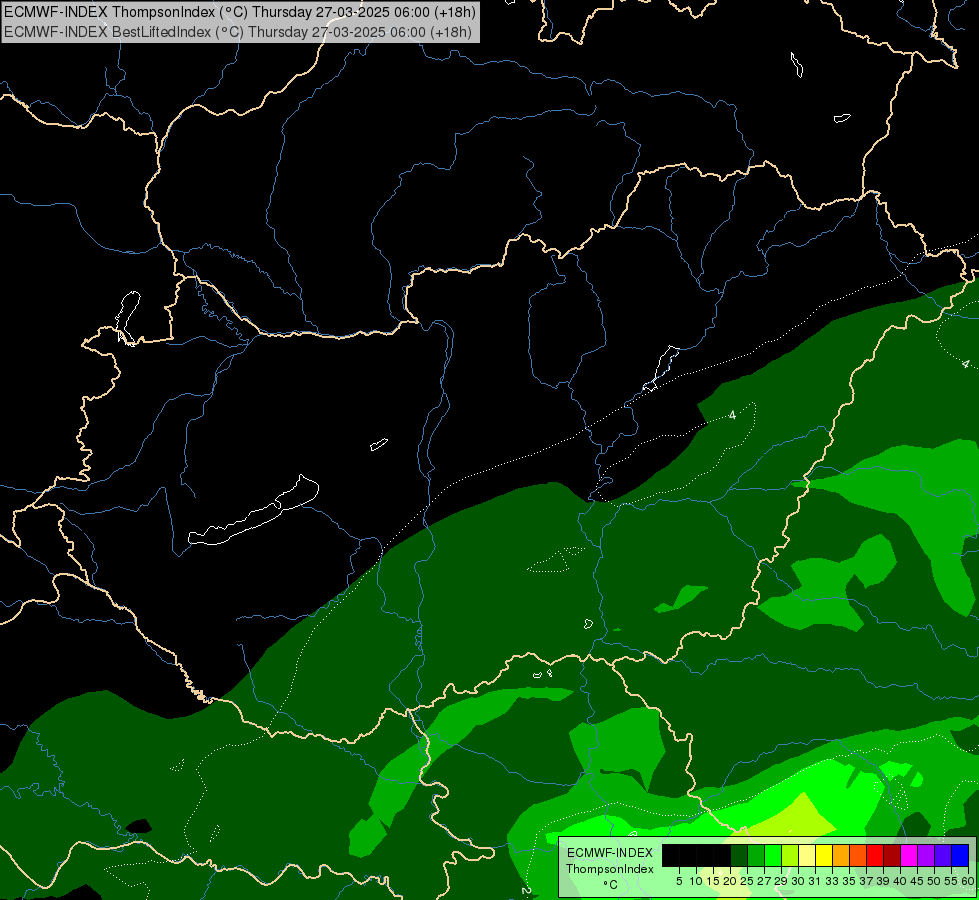This screenshot has height=900, width=979.
Task: Select the purple 45–50 legend swatch
Action: (x=926, y=856)
